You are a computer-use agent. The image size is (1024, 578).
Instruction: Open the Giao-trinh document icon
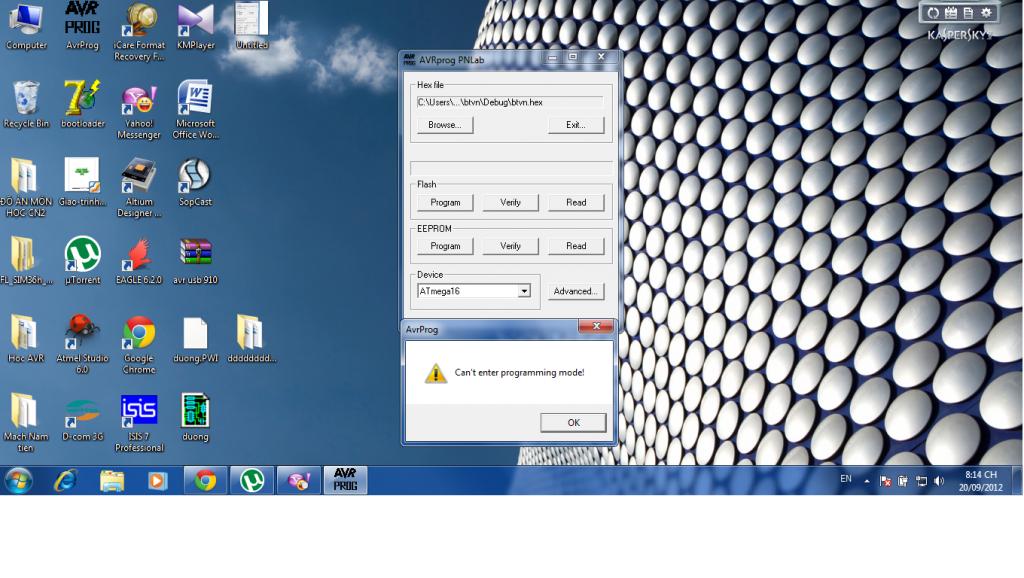[82, 183]
